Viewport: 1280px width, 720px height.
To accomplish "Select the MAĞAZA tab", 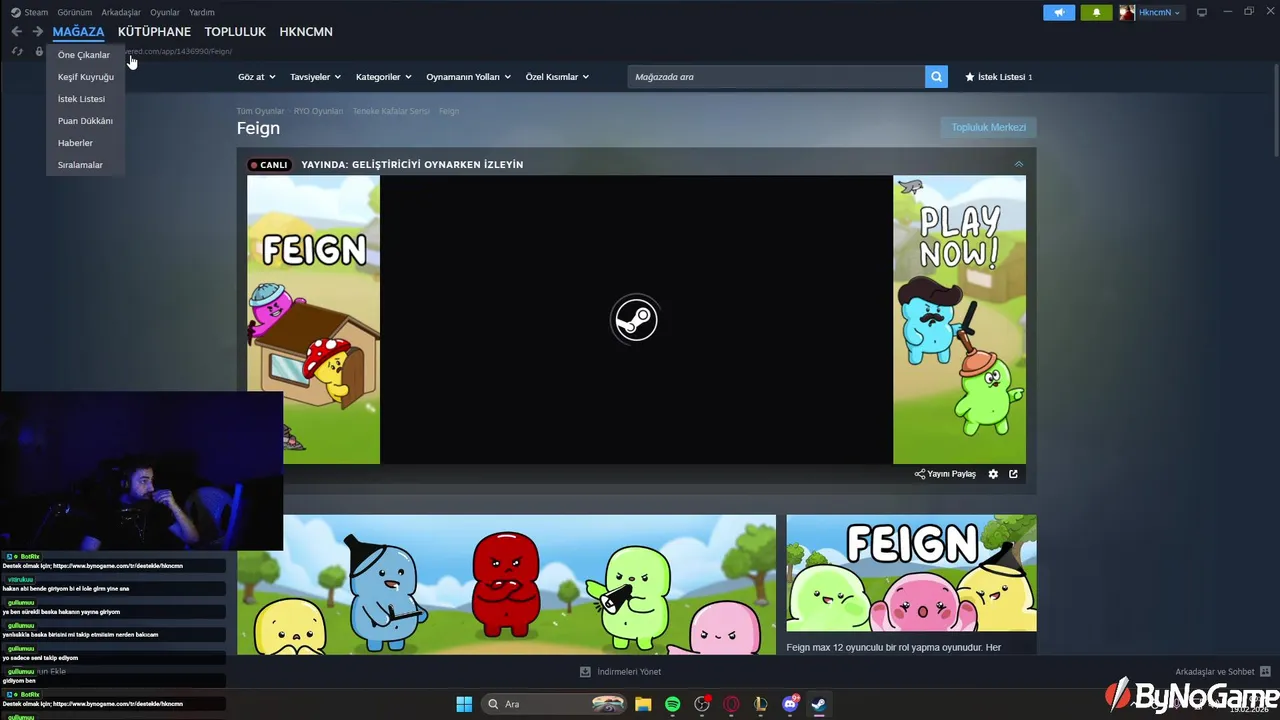I will point(78,32).
